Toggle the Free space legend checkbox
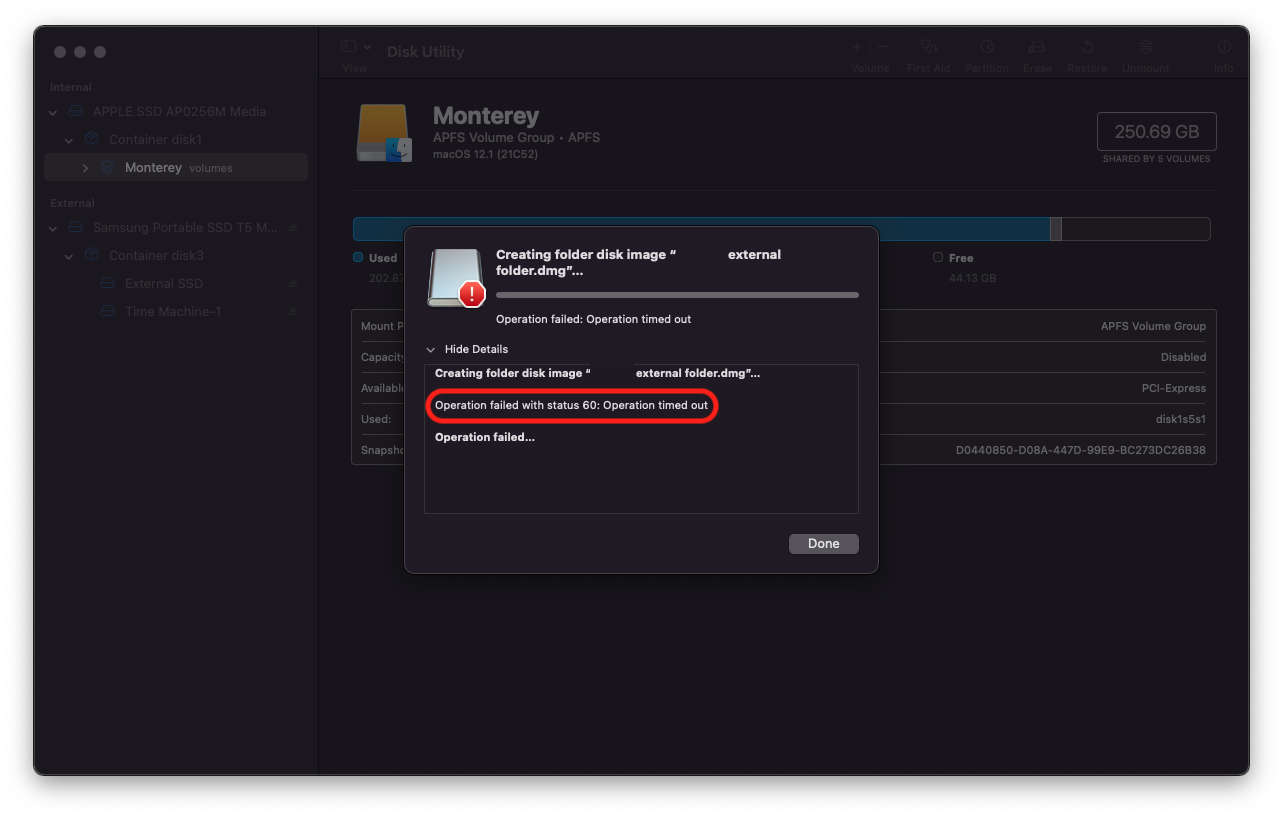 (x=936, y=257)
